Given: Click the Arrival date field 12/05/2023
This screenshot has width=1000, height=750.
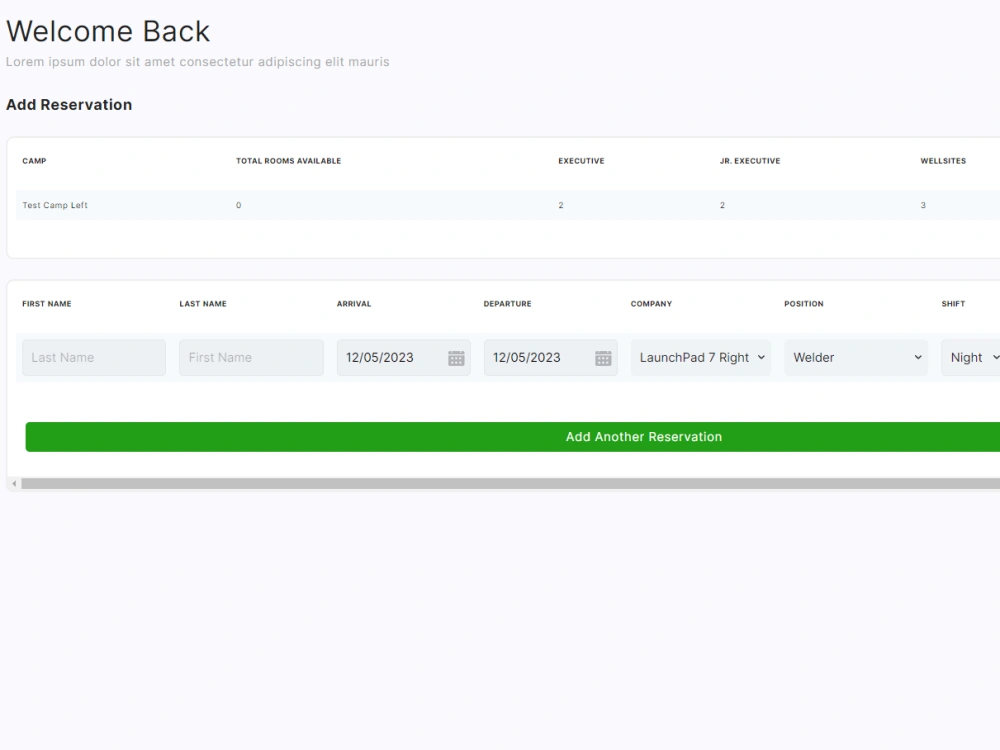Looking at the screenshot, I should [404, 358].
